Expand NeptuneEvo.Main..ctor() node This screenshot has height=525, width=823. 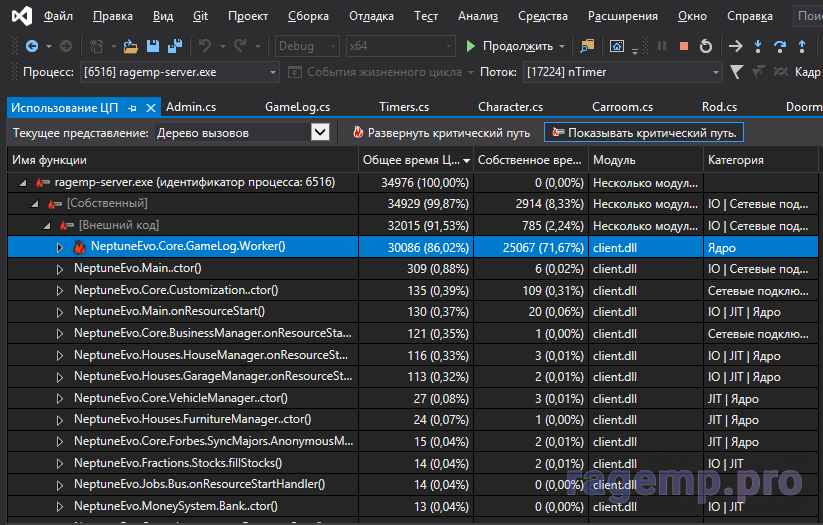pos(60,269)
